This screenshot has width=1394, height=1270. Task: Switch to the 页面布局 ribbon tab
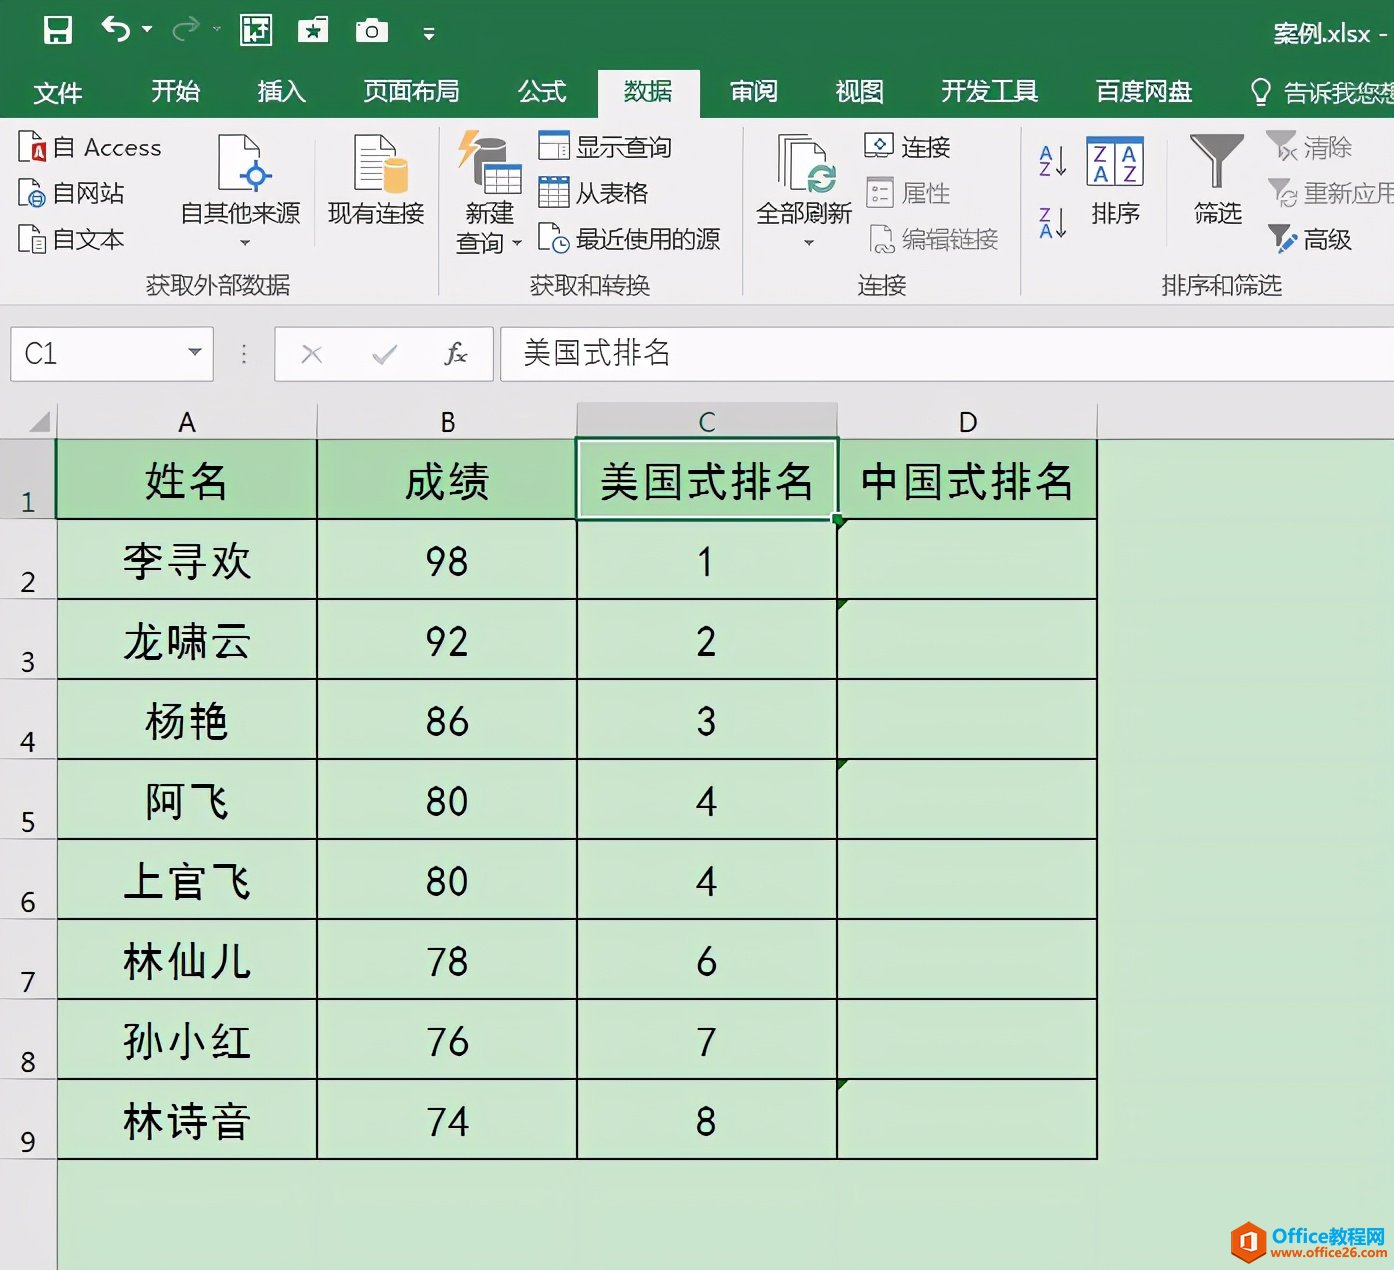[411, 92]
